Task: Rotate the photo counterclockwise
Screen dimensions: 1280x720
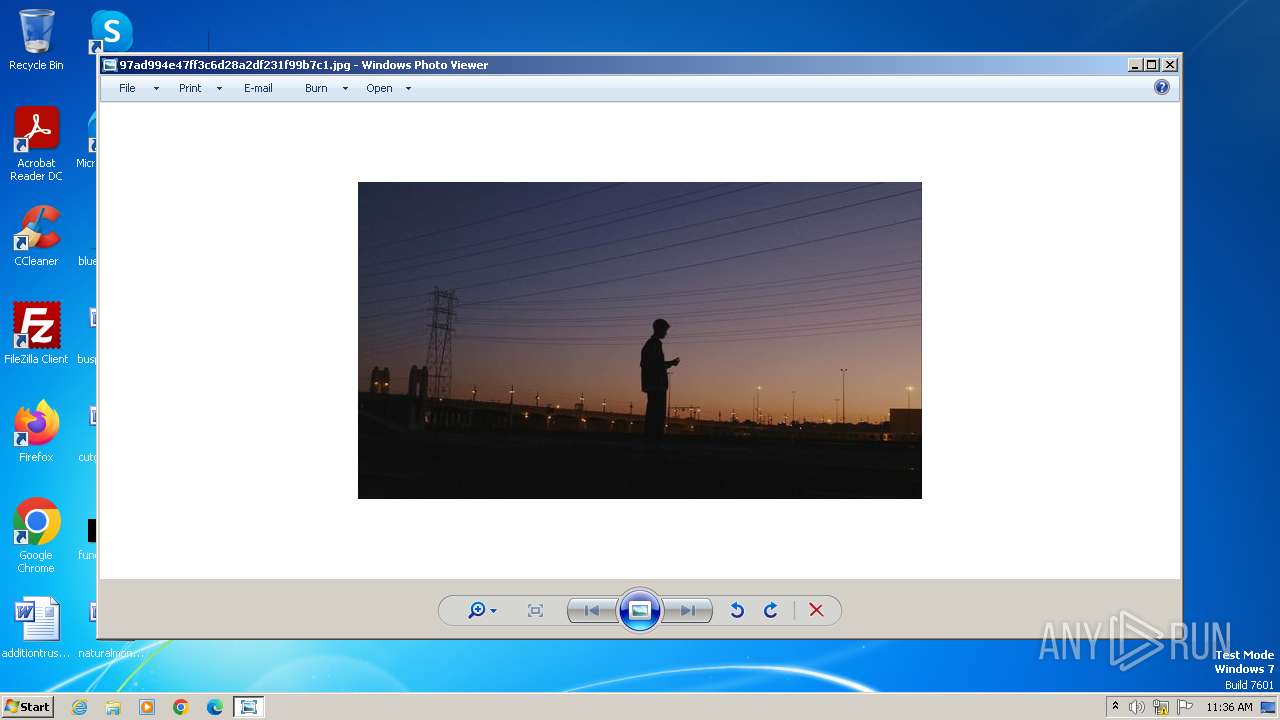Action: 737,610
